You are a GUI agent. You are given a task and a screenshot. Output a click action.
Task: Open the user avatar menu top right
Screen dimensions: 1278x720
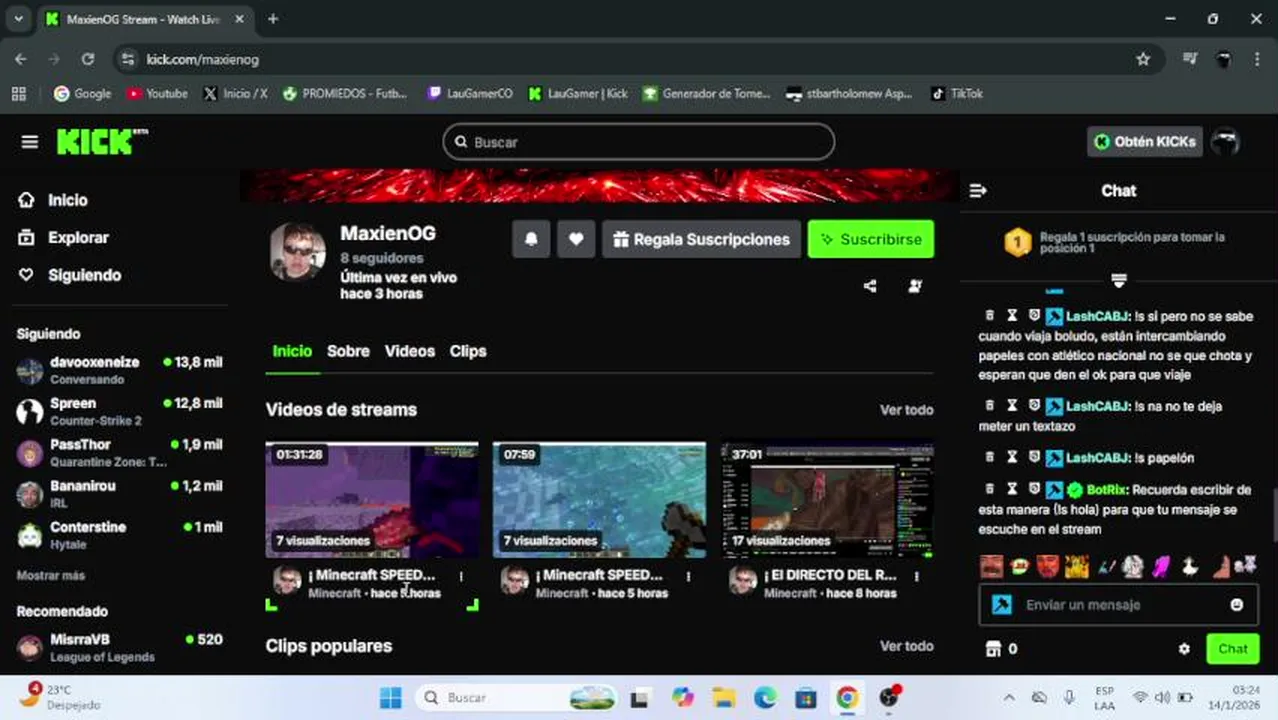coord(1225,142)
